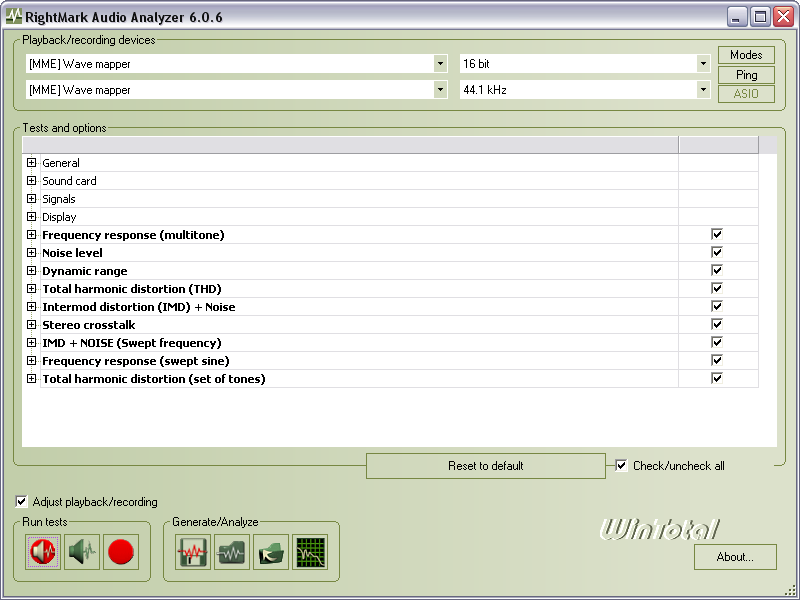Expand Frequency response (swept sine) node
Screen dimensions: 800x600
click(x=32, y=360)
